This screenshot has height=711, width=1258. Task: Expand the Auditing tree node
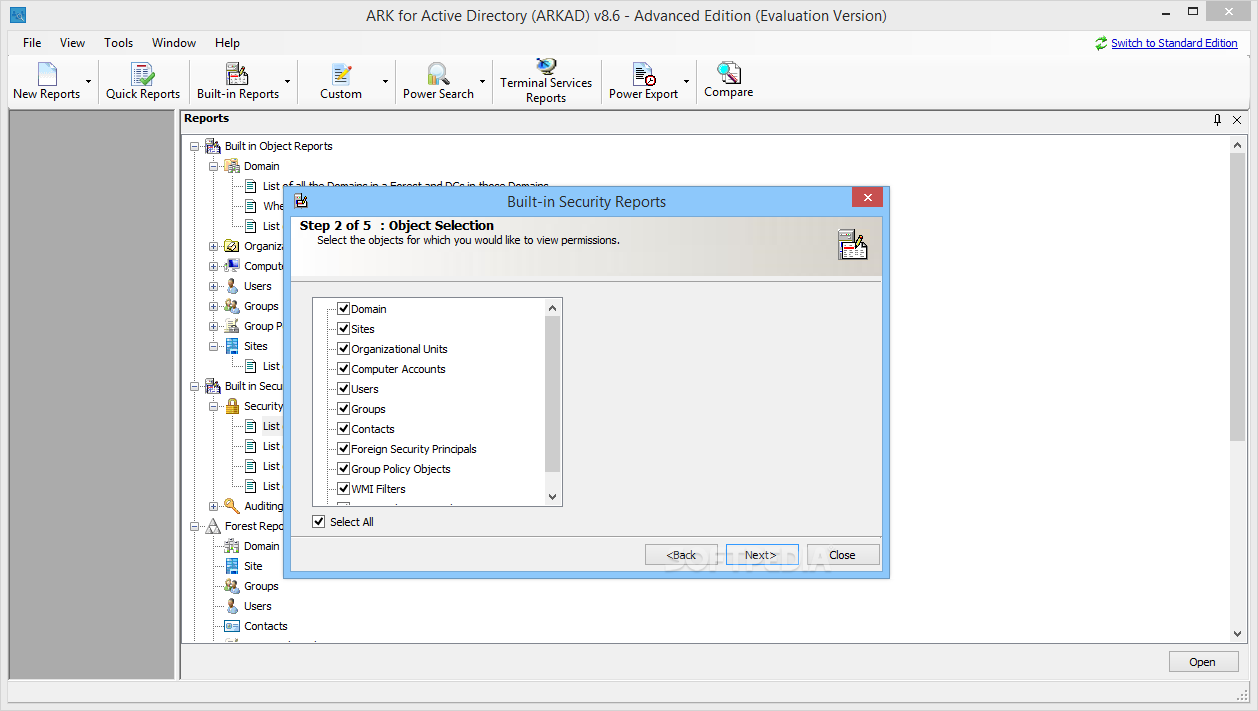(214, 506)
